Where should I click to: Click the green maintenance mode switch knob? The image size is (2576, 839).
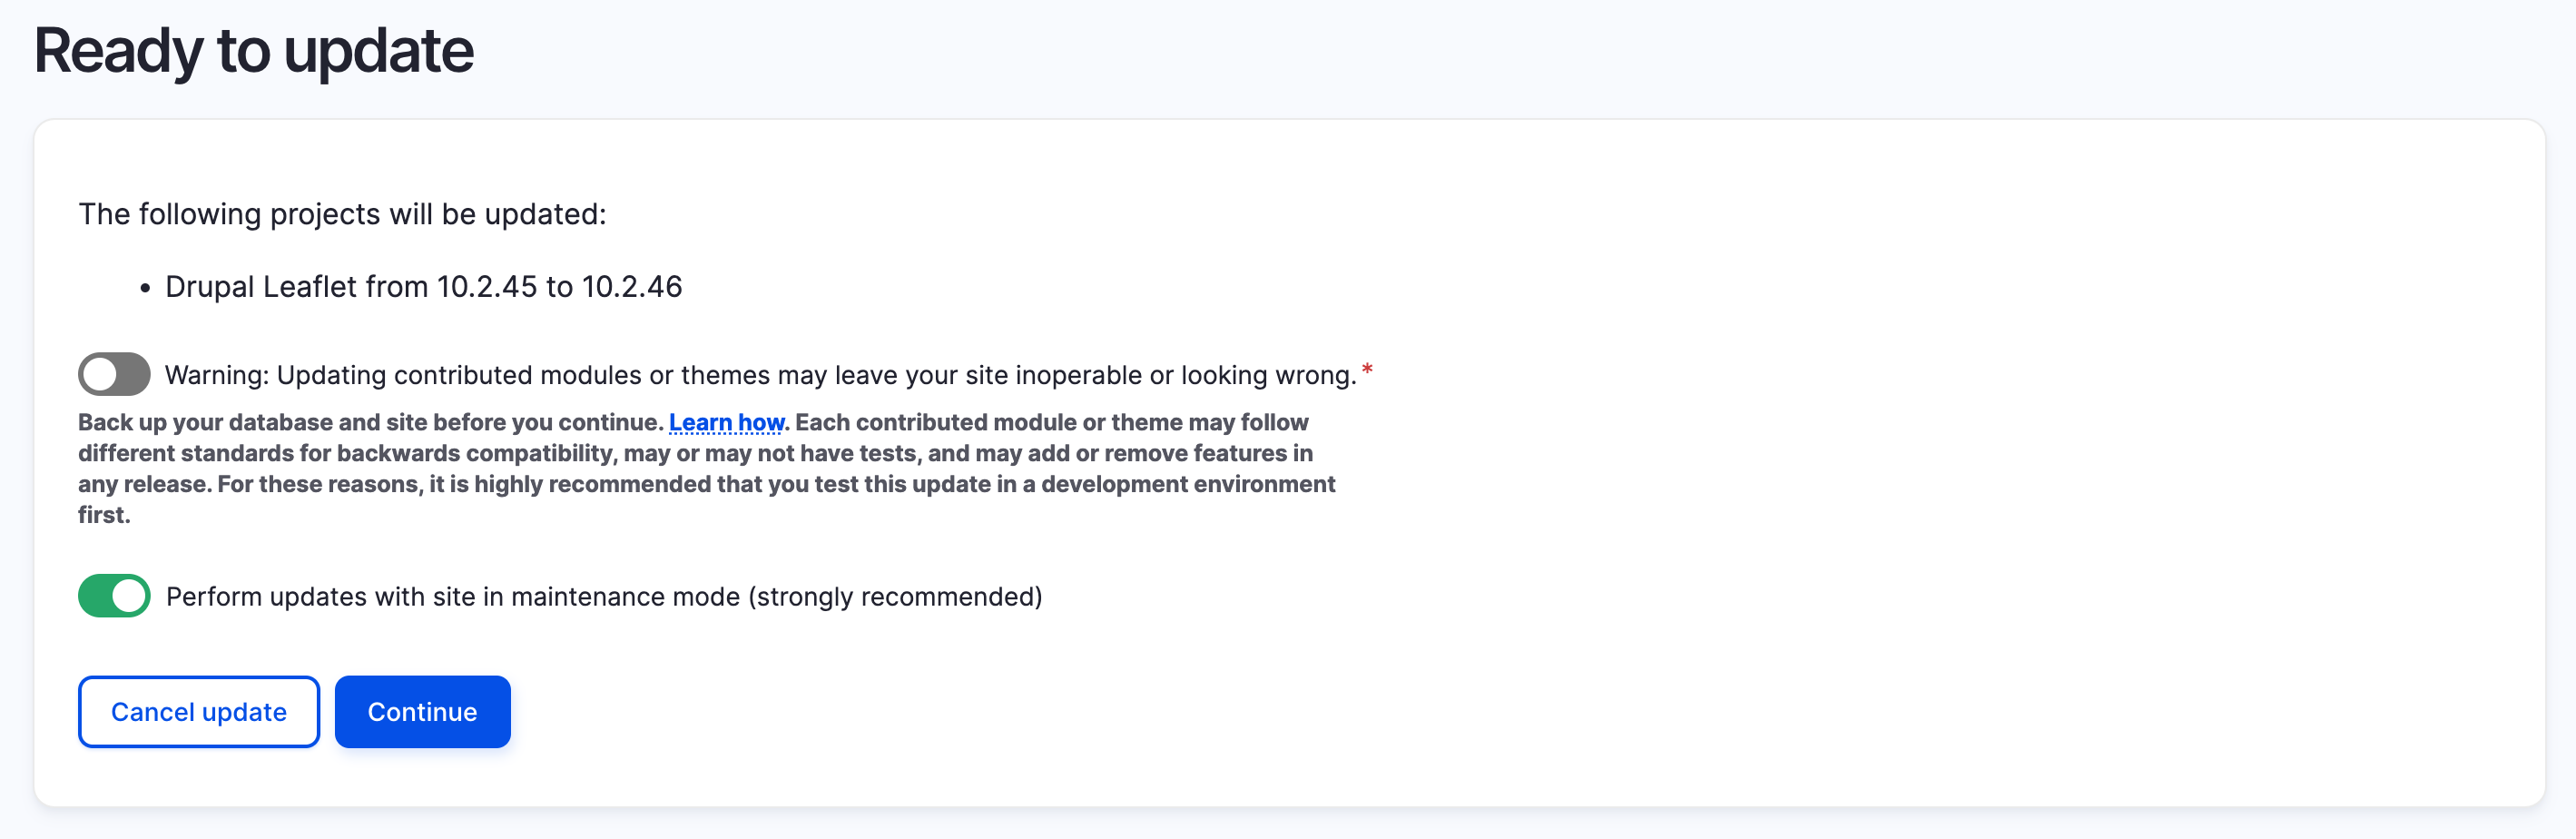tap(127, 595)
